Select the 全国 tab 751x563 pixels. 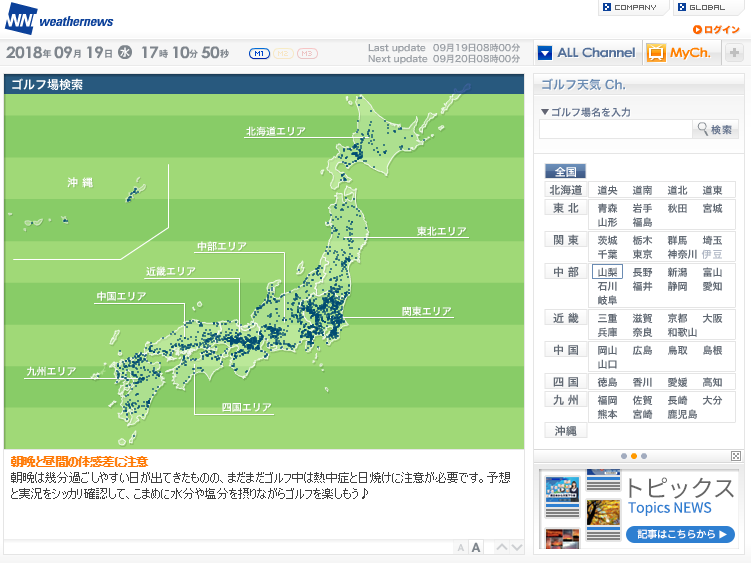[565, 172]
